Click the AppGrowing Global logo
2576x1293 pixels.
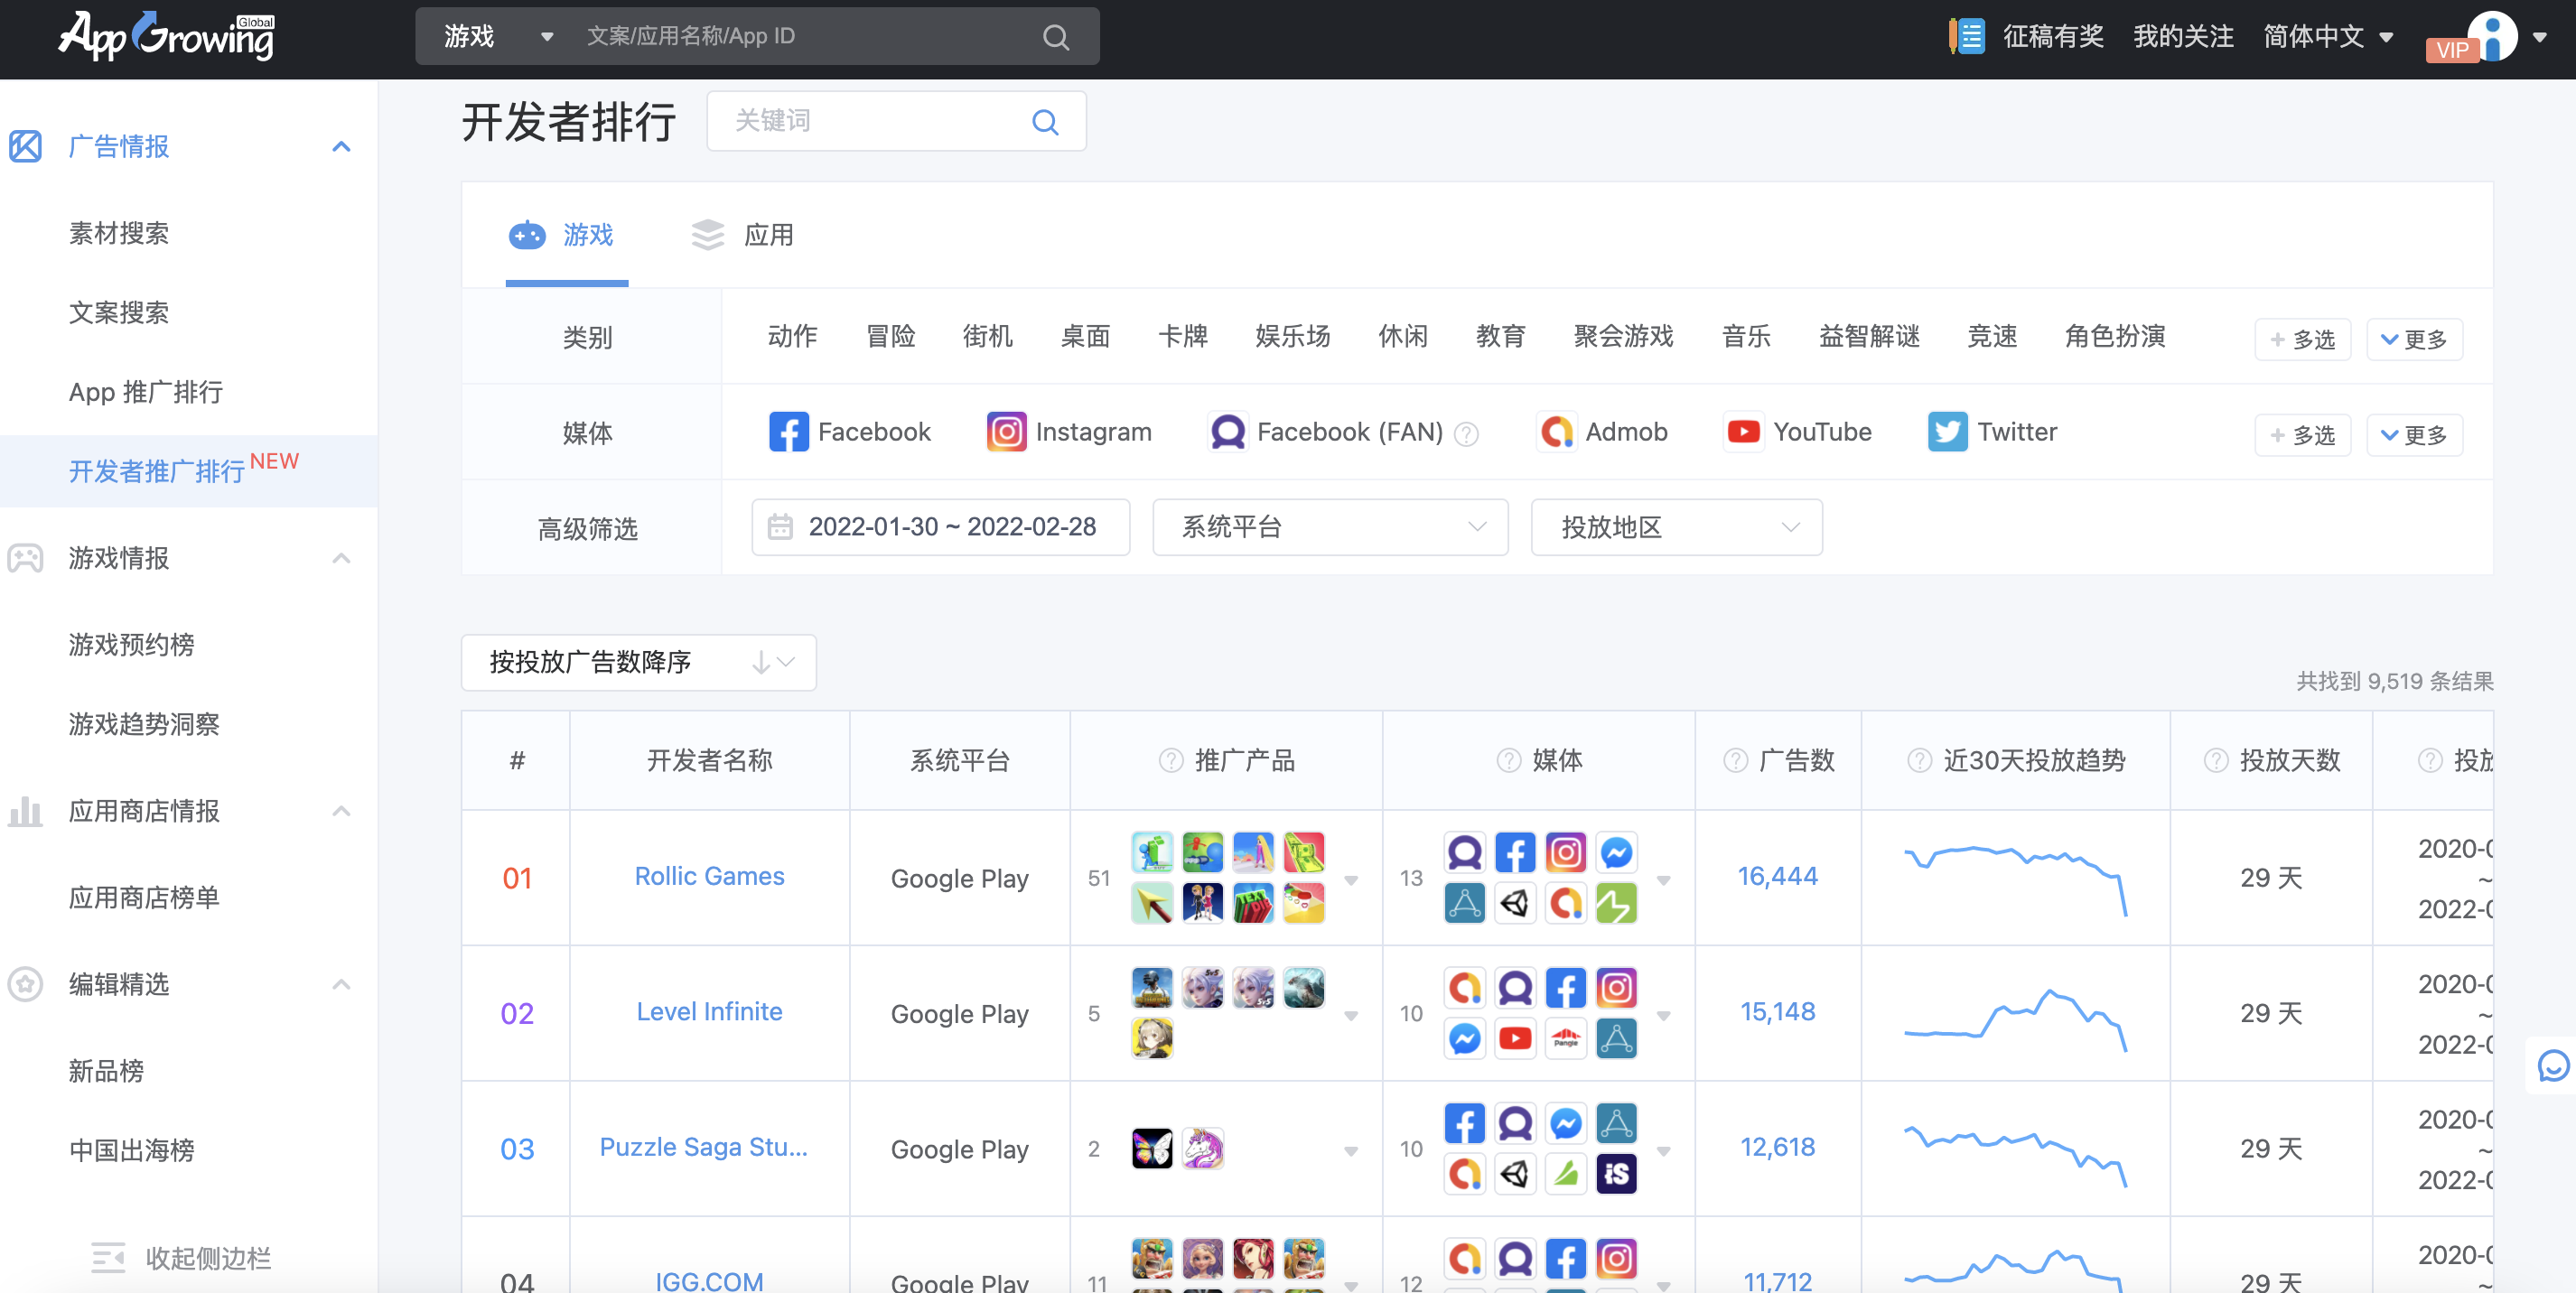coord(167,36)
